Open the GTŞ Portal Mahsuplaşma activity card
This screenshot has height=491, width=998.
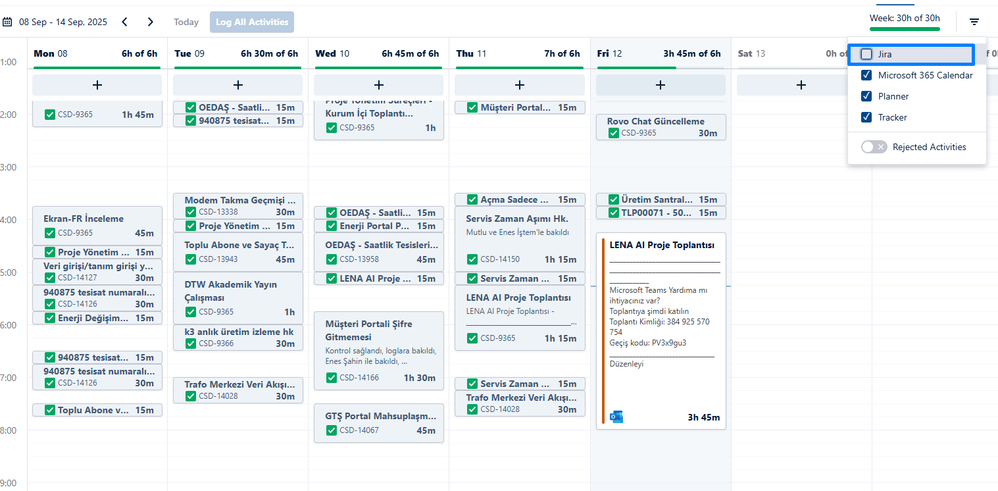coord(379,422)
